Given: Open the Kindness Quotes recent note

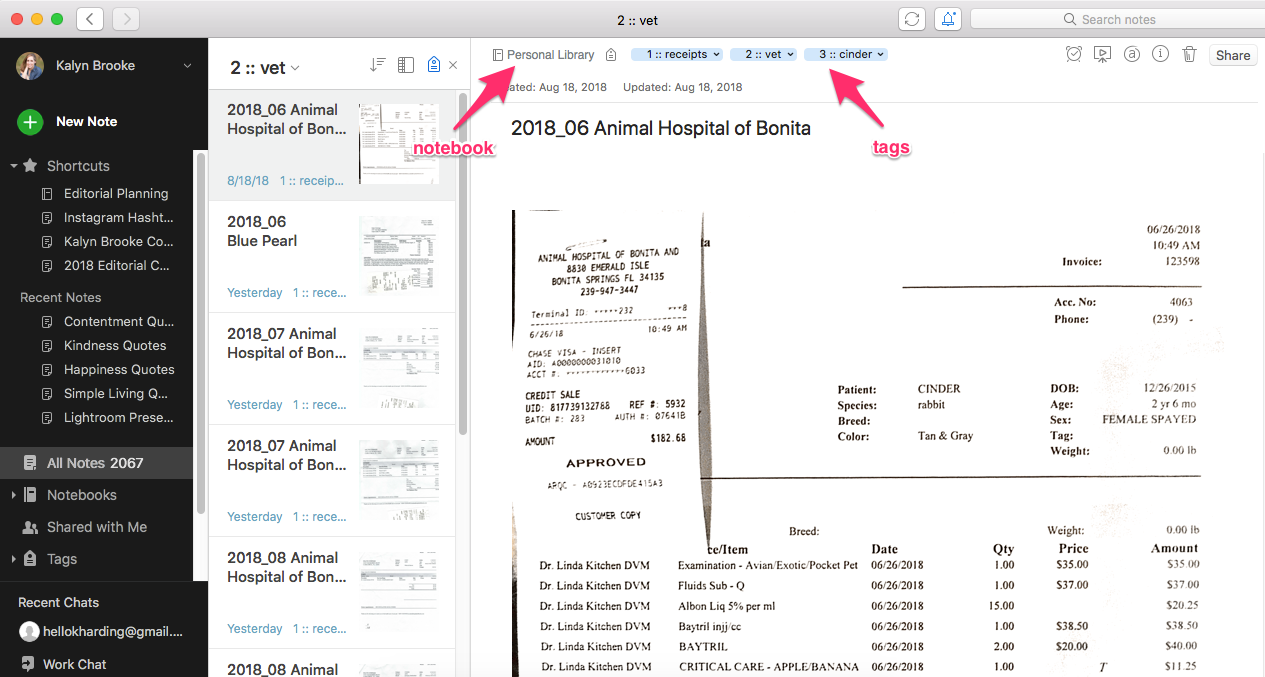Looking at the screenshot, I should point(115,346).
